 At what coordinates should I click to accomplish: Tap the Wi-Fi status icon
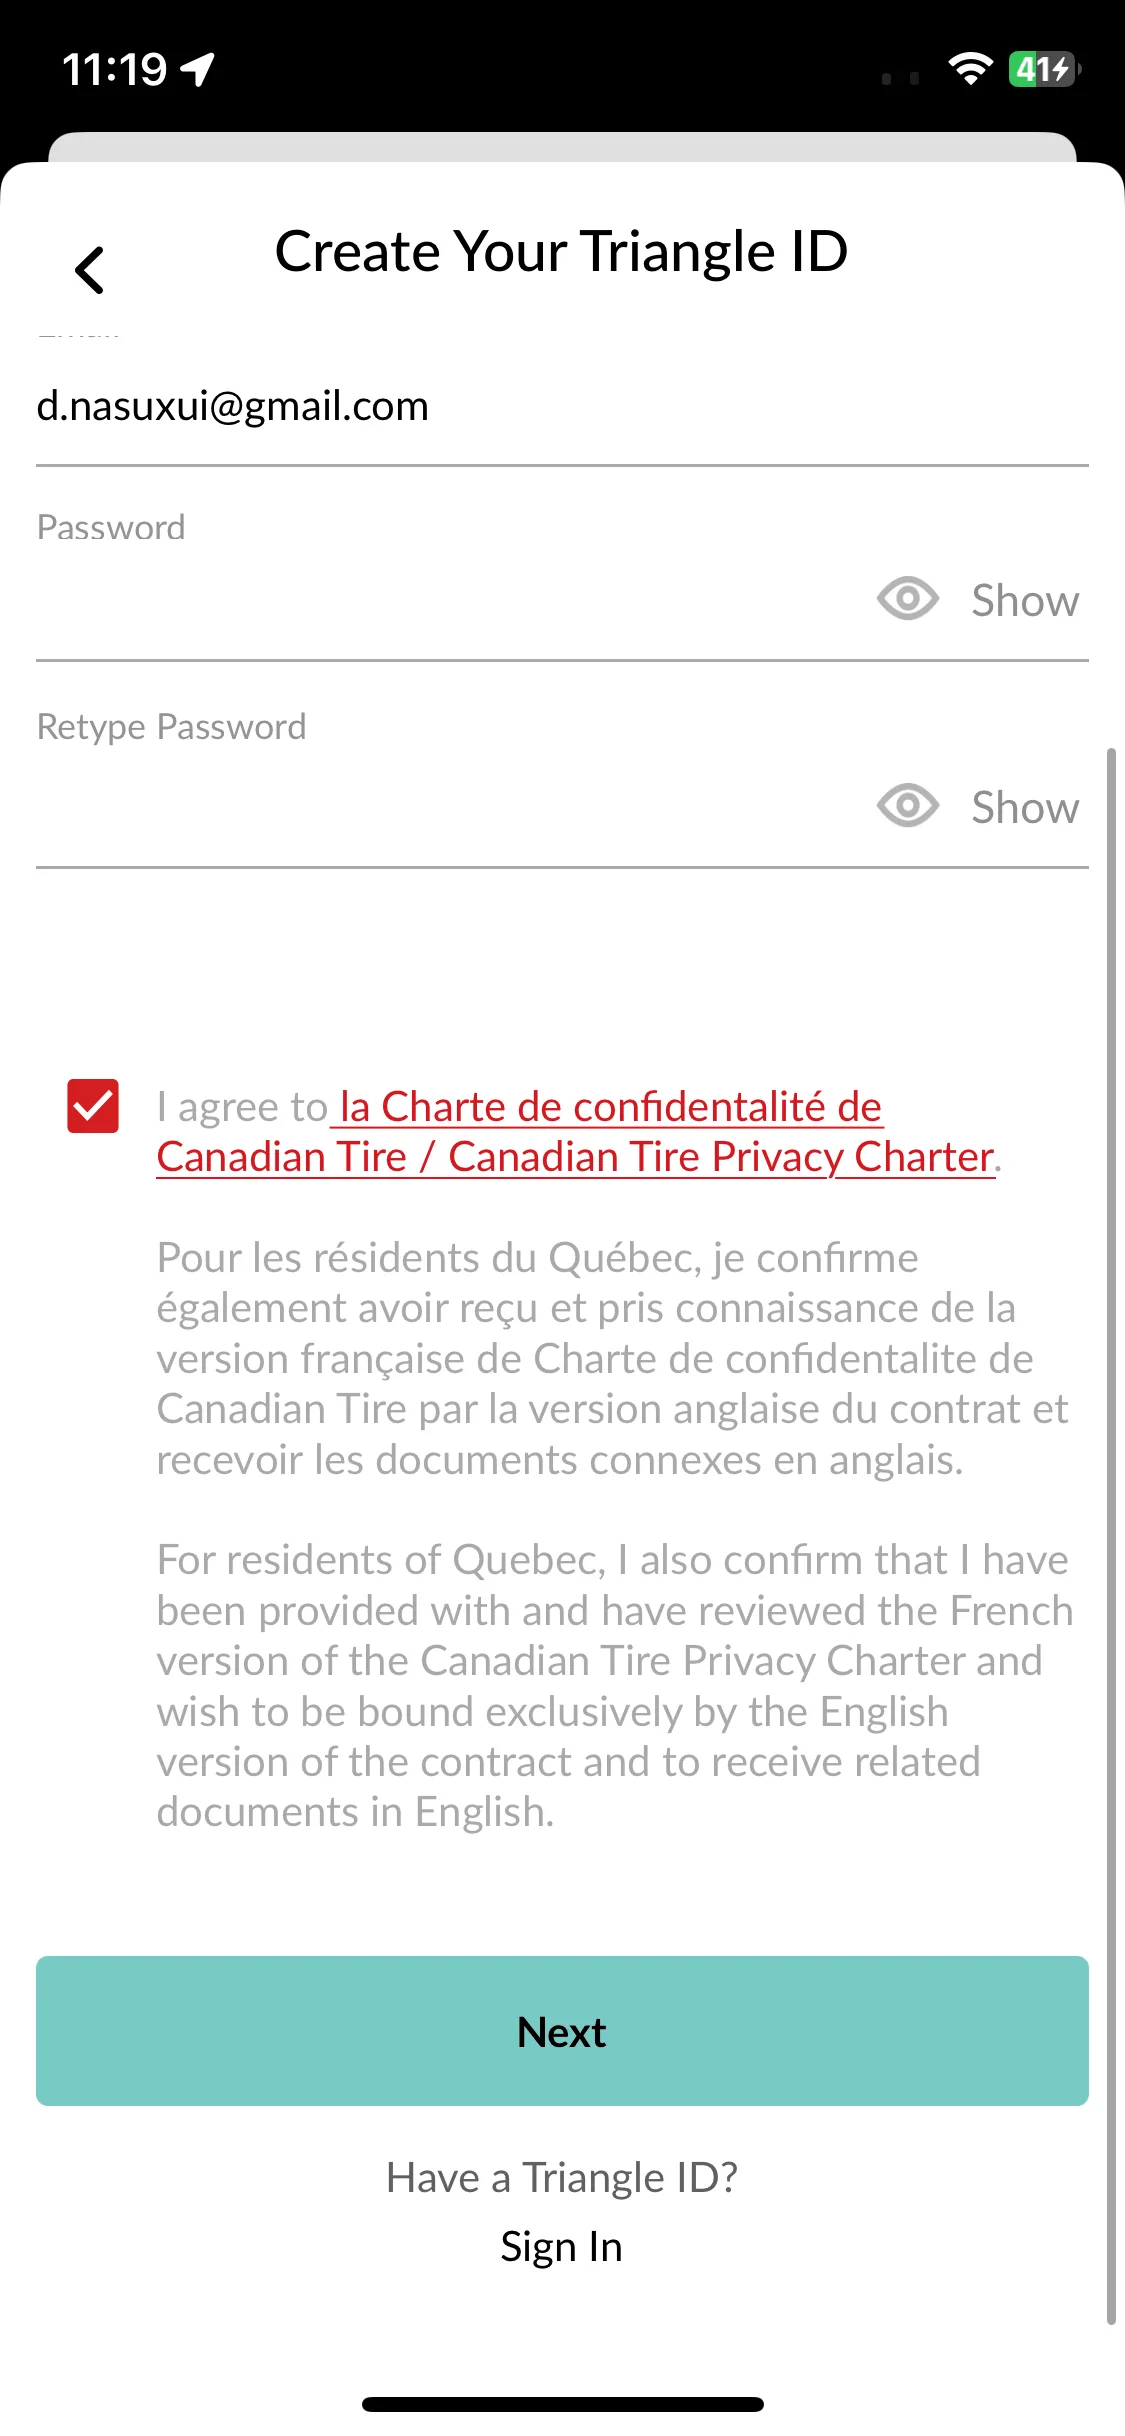coord(970,69)
